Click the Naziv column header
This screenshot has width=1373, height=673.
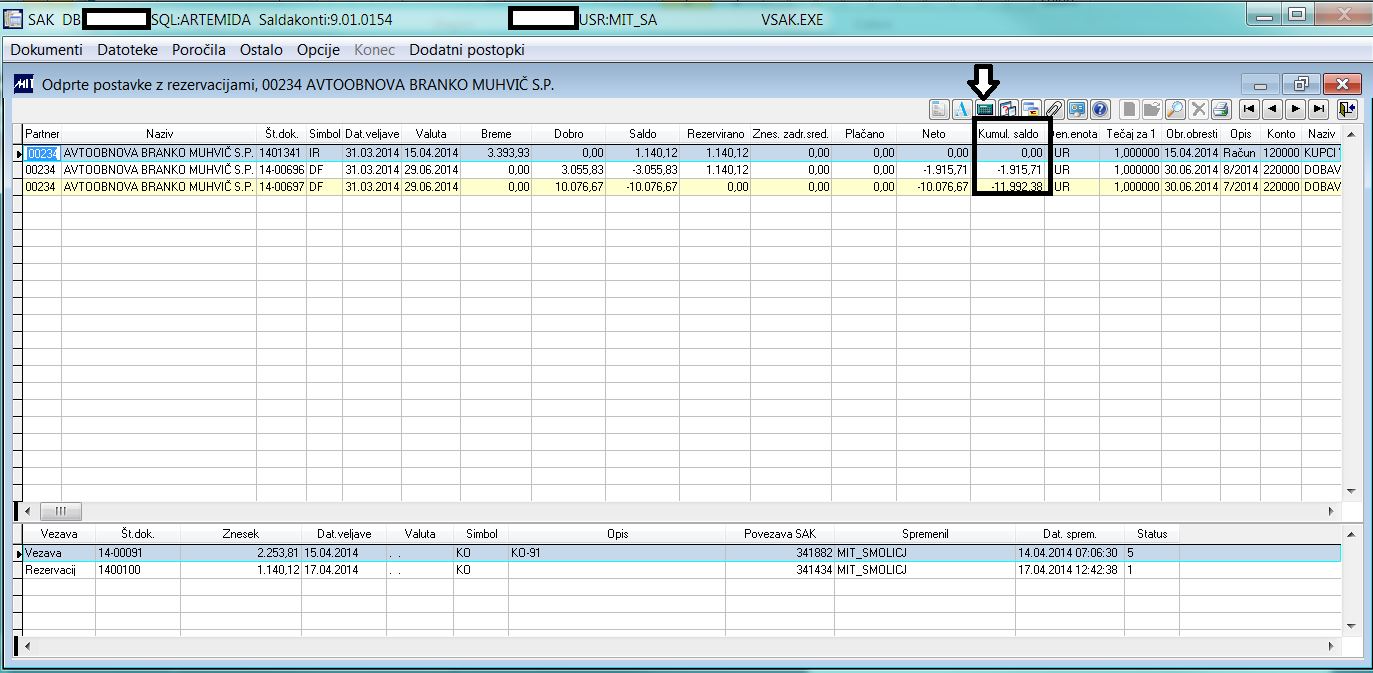(160, 134)
